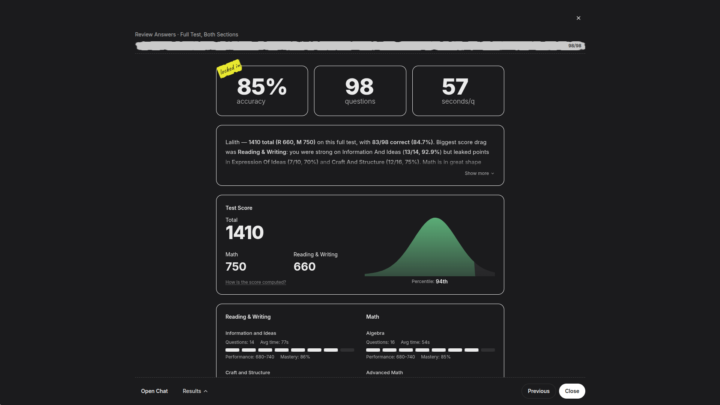
Task: Go to the Previous page
Action: click(x=538, y=391)
